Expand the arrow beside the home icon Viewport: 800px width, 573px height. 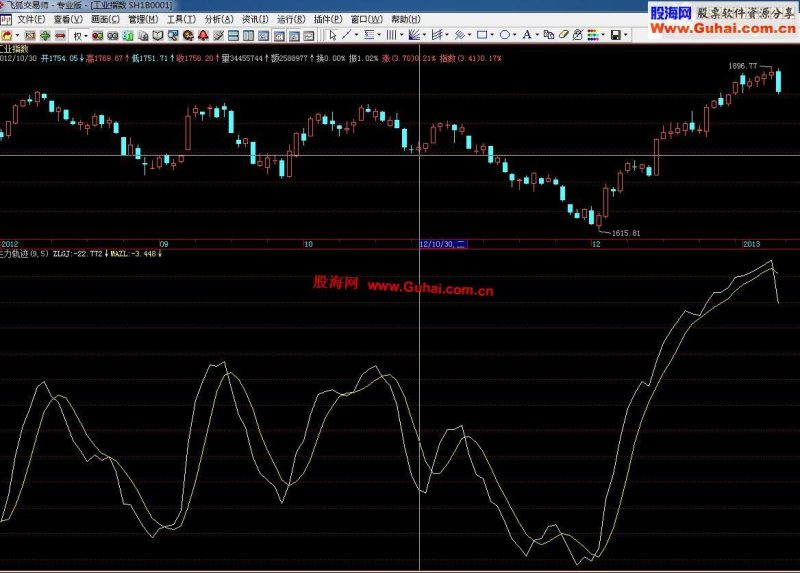pyautogui.click(x=17, y=35)
